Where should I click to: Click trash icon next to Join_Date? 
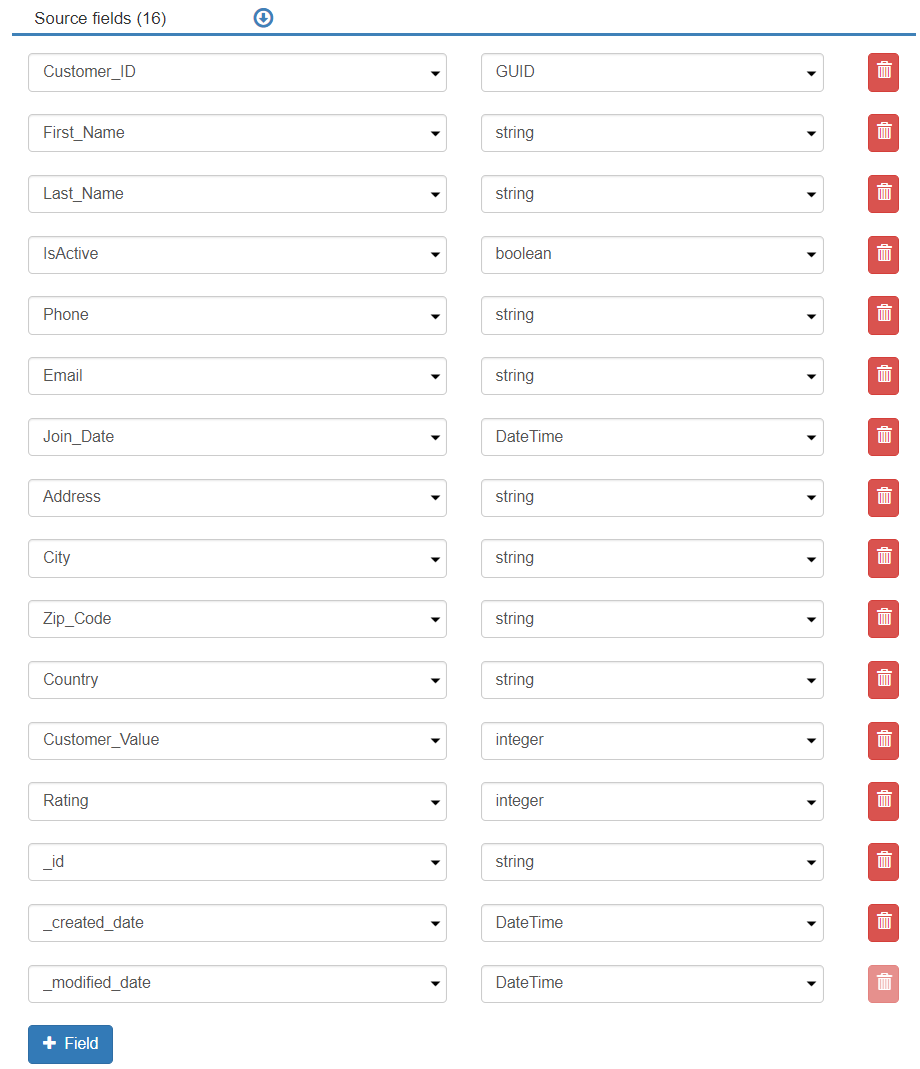[883, 437]
